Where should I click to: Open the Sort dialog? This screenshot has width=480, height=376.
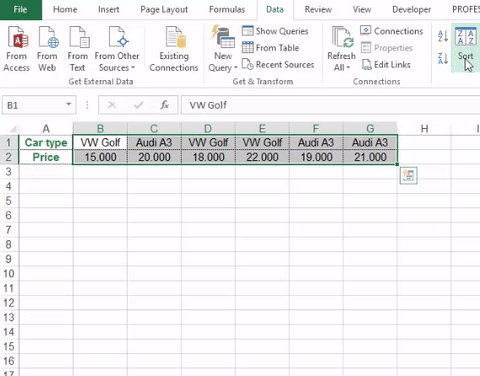point(465,48)
